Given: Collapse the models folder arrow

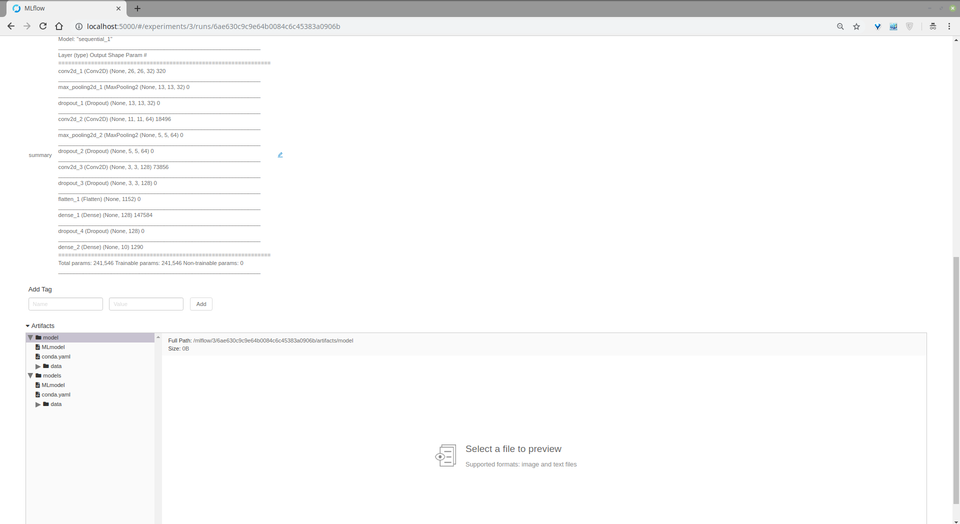Looking at the screenshot, I should (x=30, y=375).
